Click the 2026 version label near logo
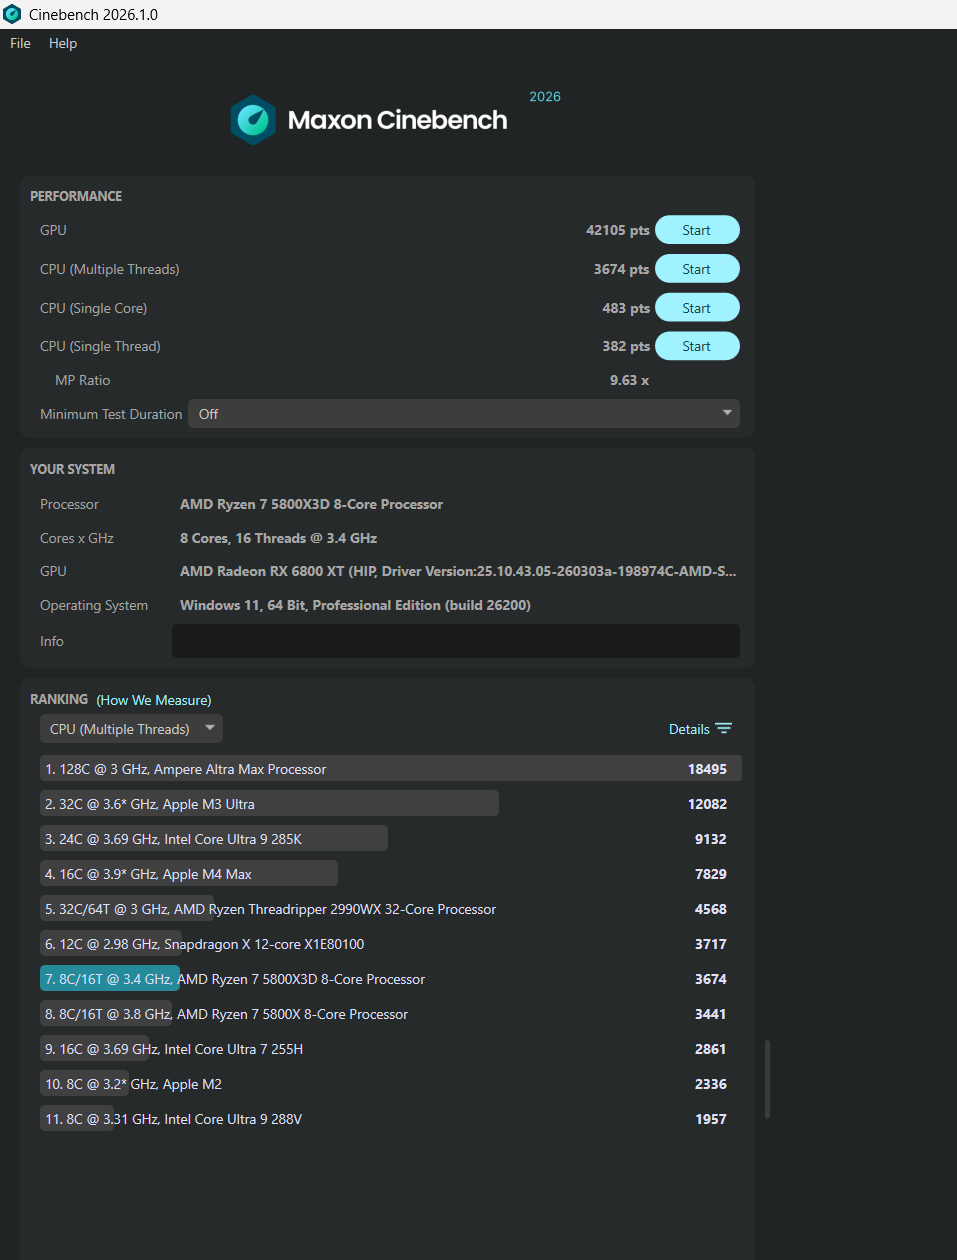This screenshot has width=957, height=1260. tap(545, 97)
